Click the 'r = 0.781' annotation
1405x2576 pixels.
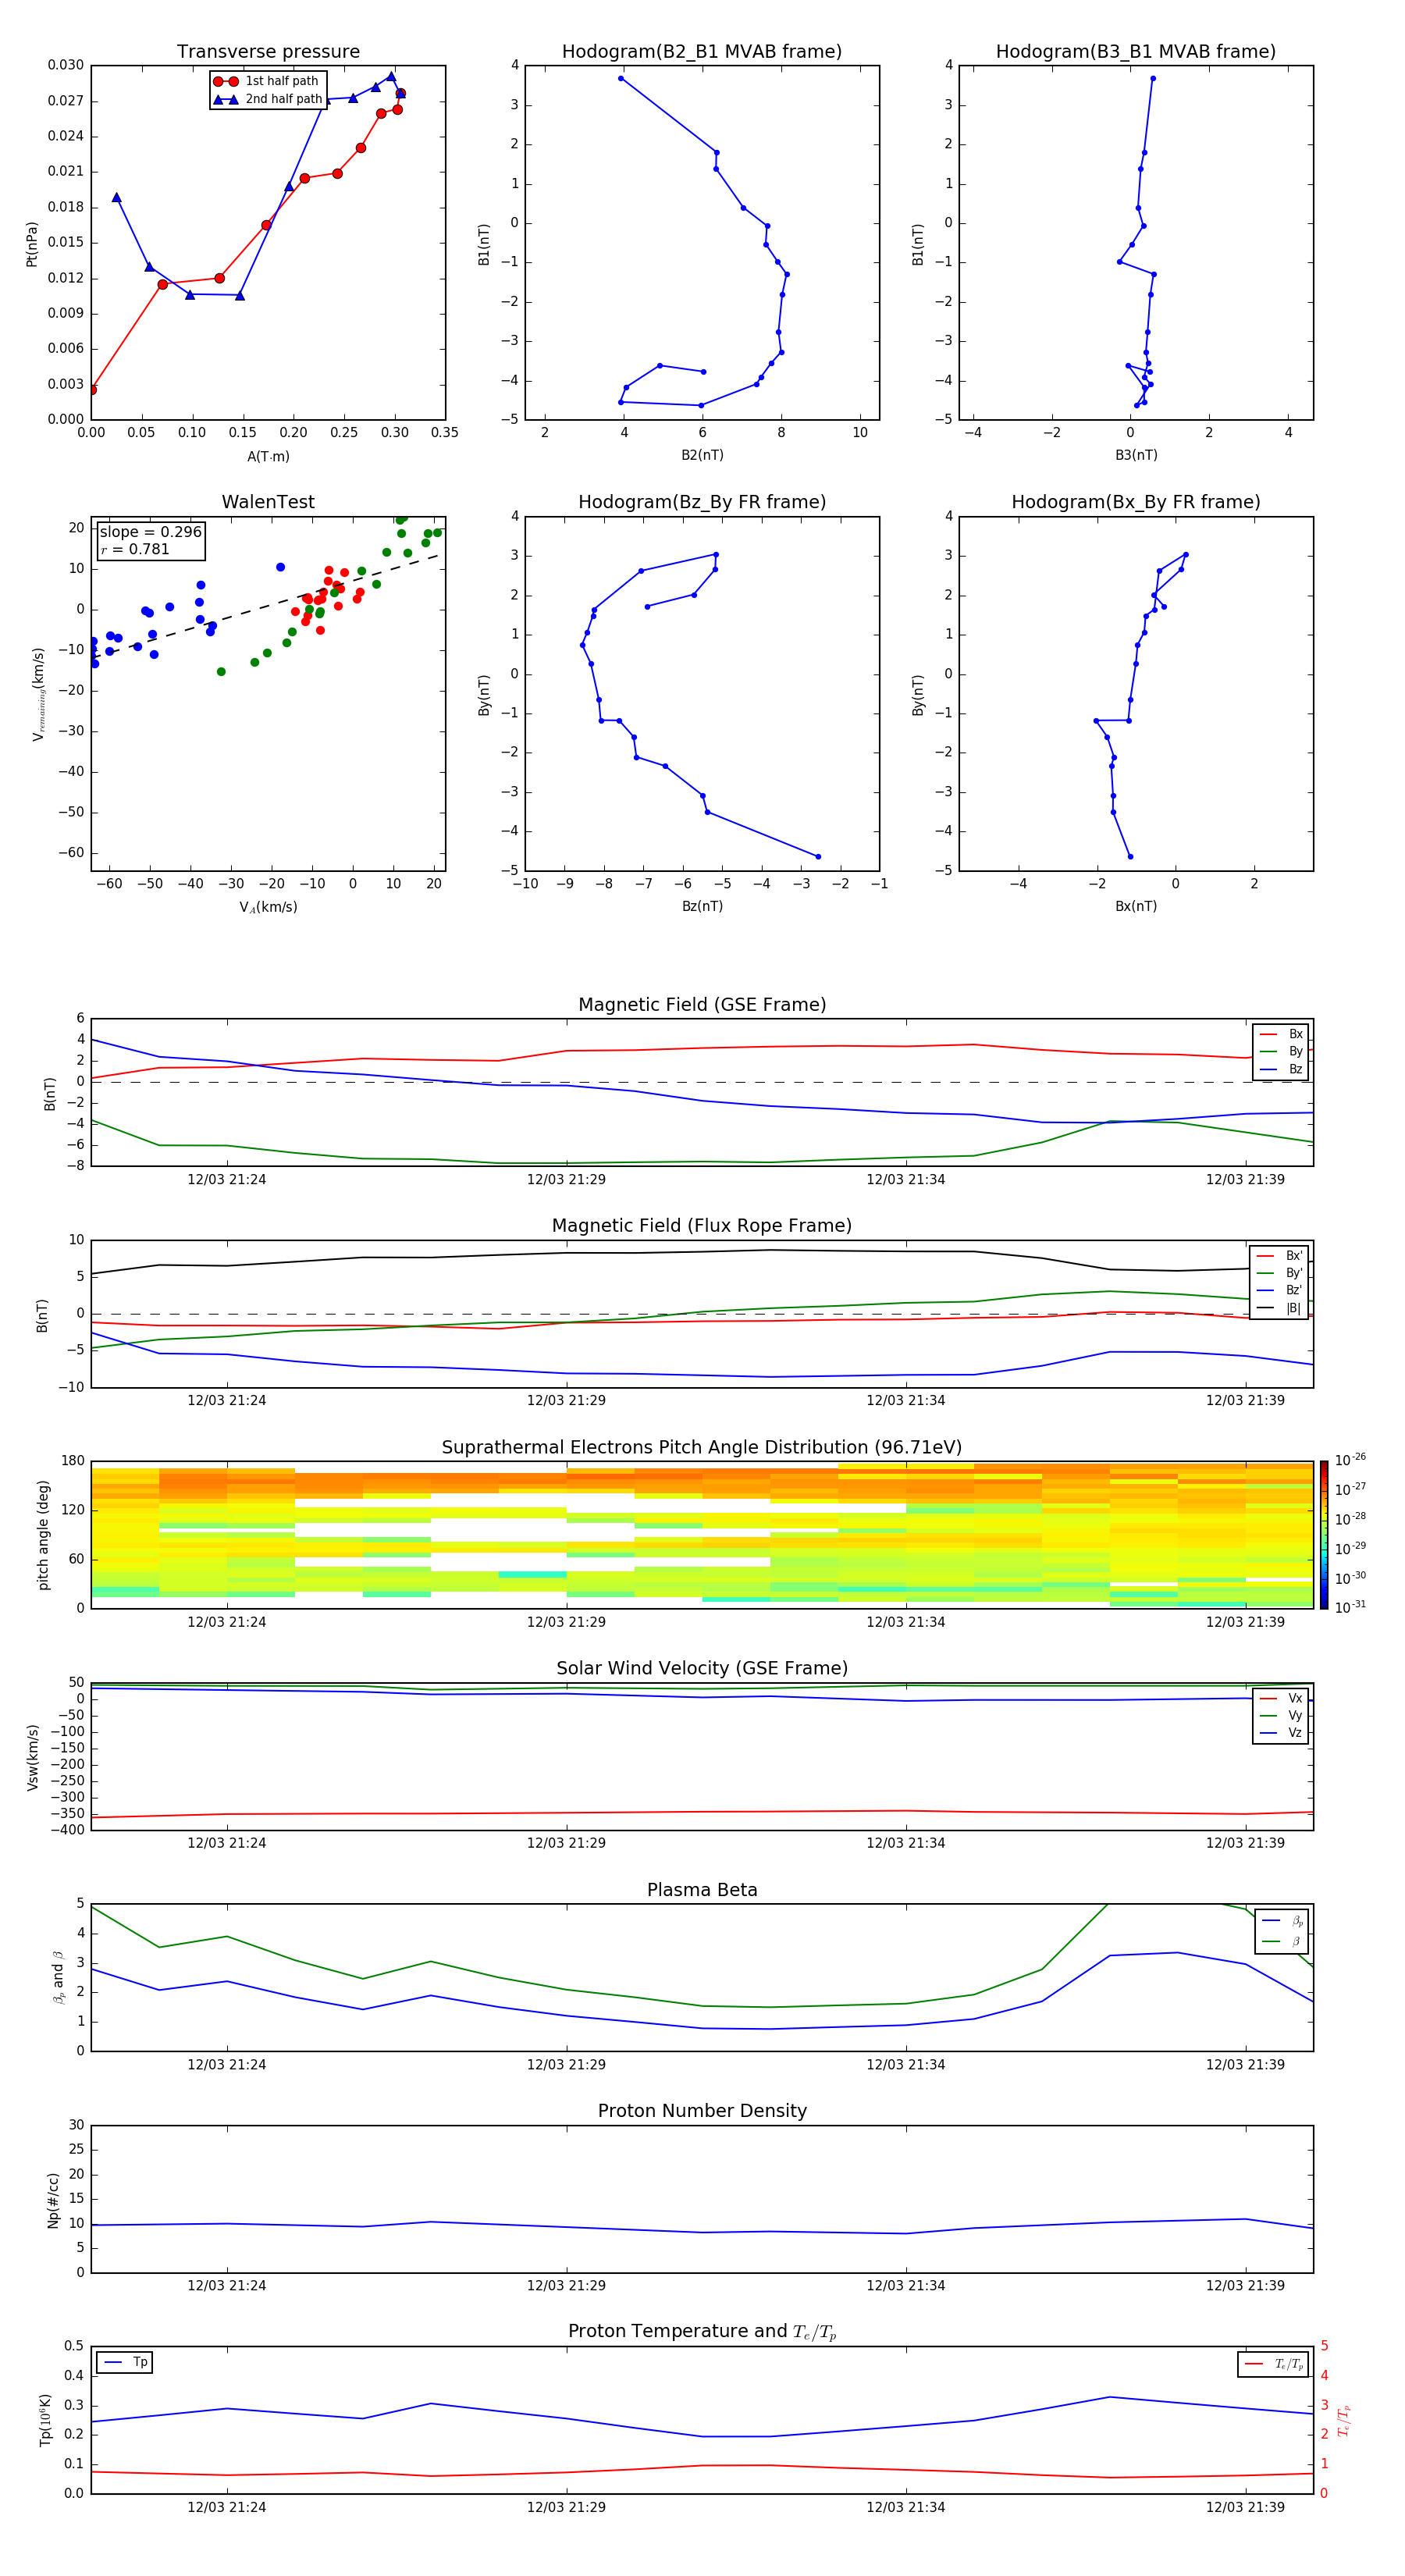(x=135, y=549)
